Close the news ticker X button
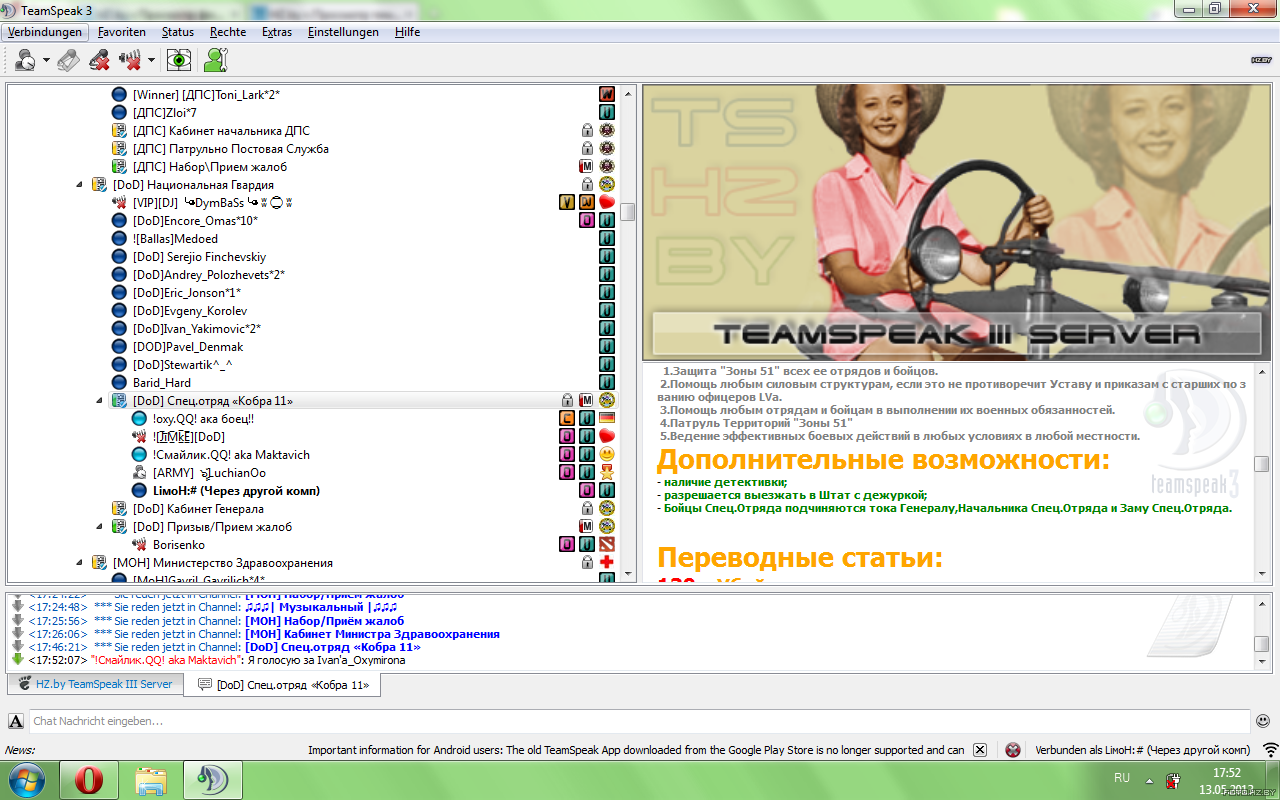The image size is (1280, 800). tap(980, 750)
